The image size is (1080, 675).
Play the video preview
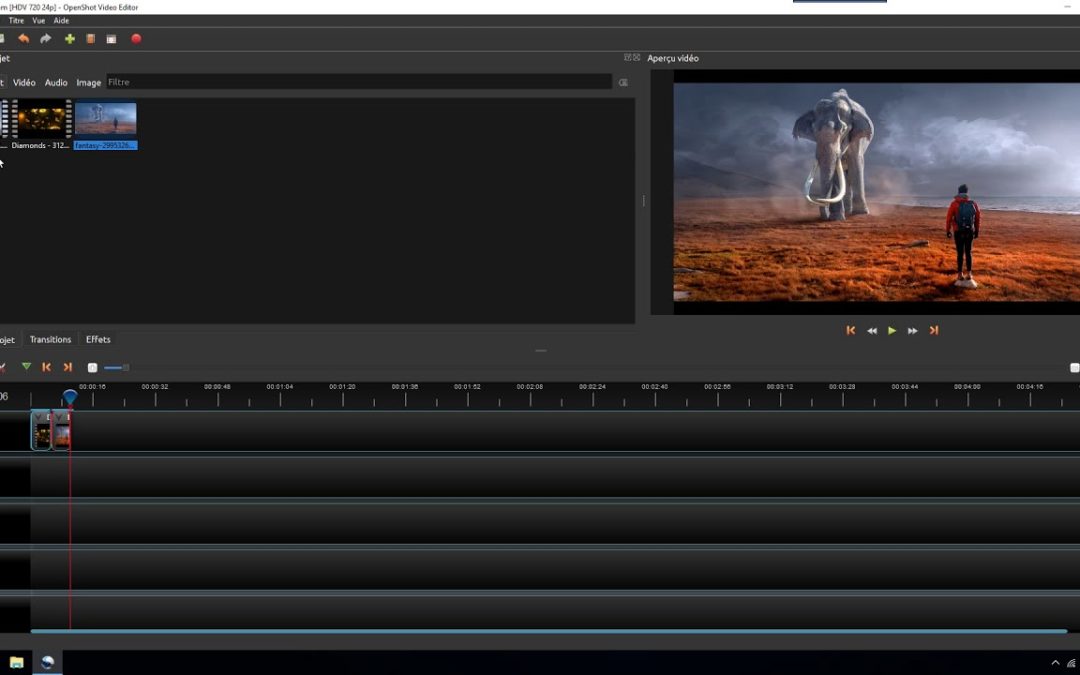tap(892, 330)
